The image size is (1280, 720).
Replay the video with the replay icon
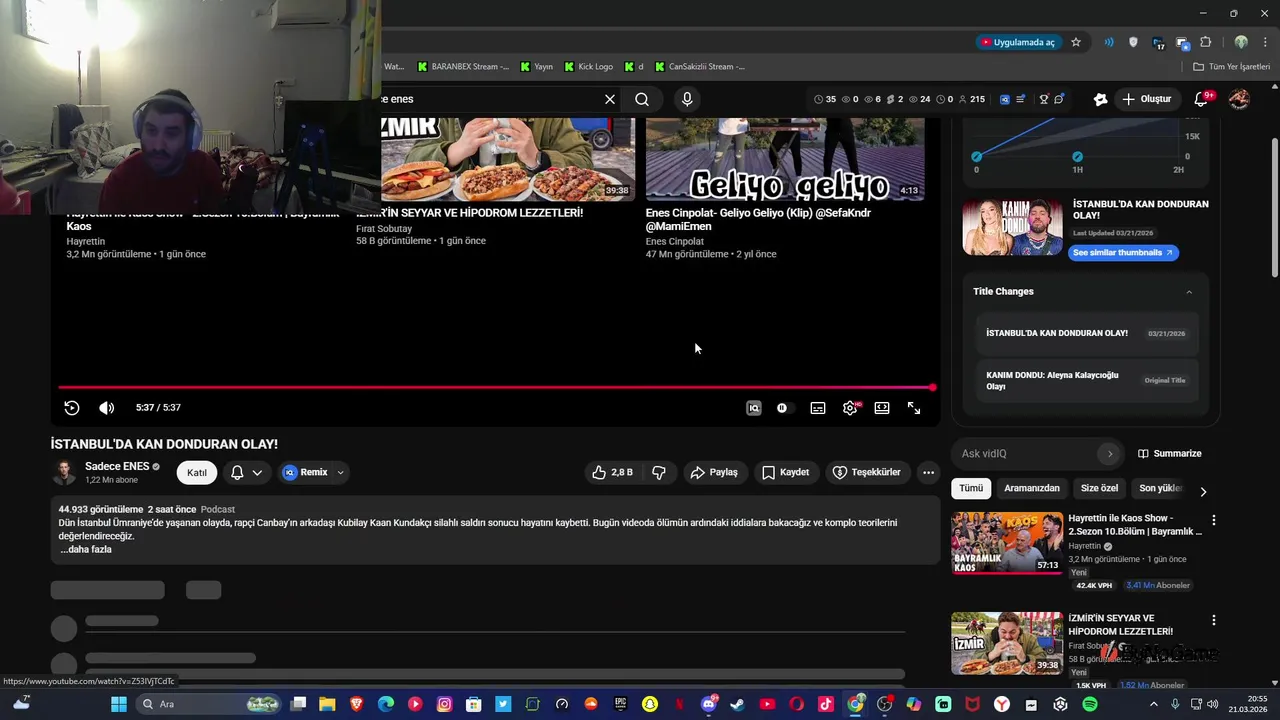(72, 408)
